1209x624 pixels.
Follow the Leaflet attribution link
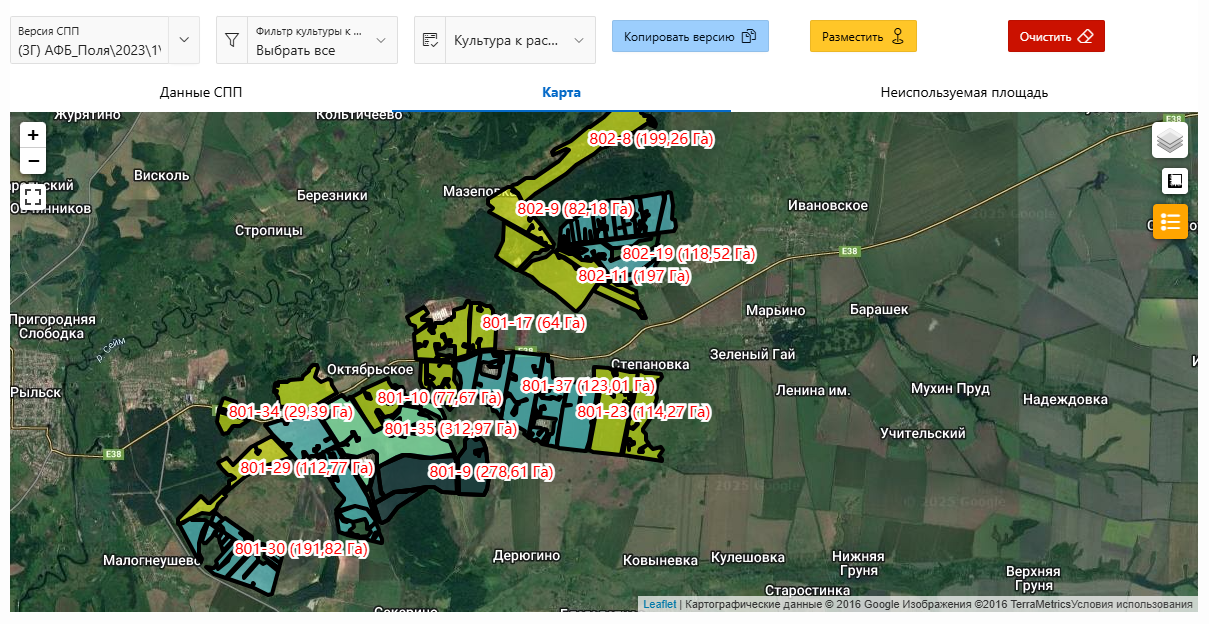tap(659, 605)
